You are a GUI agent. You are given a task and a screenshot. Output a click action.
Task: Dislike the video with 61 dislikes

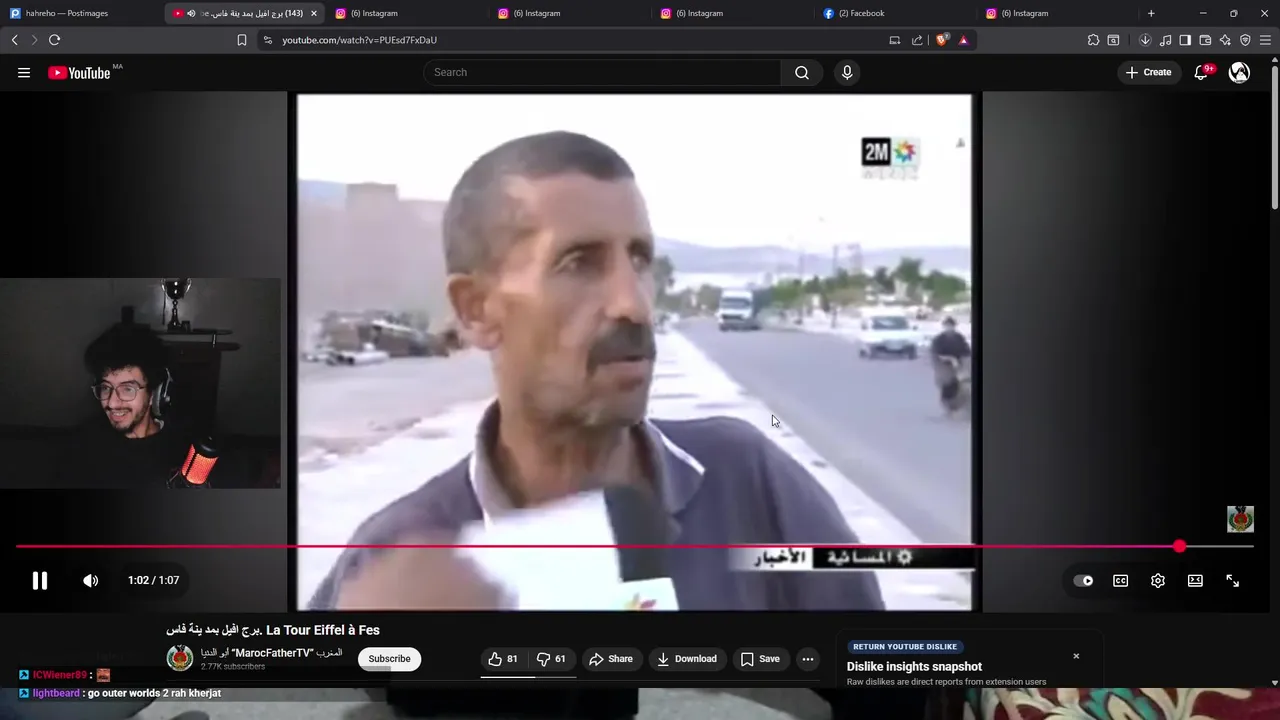point(552,659)
